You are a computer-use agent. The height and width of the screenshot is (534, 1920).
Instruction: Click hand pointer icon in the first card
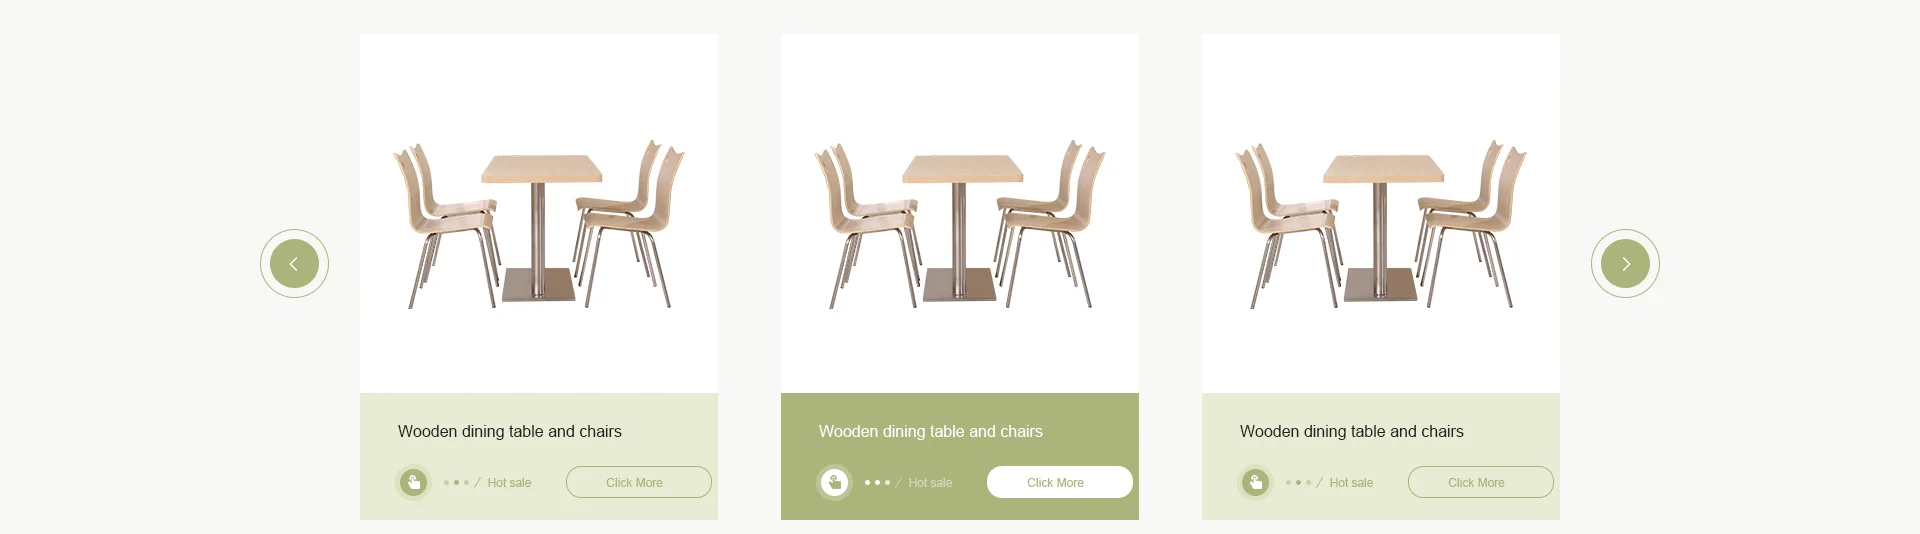tap(413, 482)
